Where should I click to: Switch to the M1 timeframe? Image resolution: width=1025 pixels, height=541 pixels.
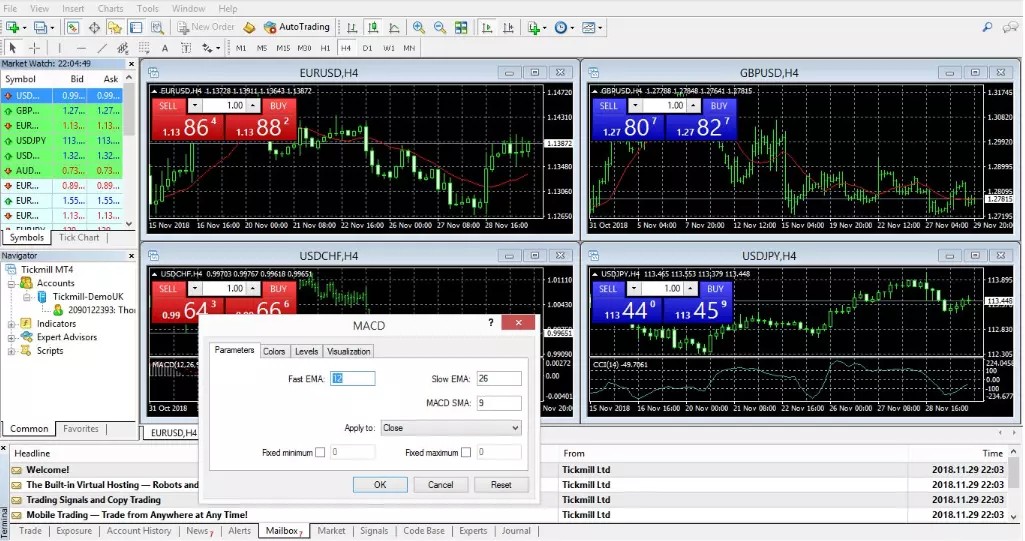[x=241, y=48]
